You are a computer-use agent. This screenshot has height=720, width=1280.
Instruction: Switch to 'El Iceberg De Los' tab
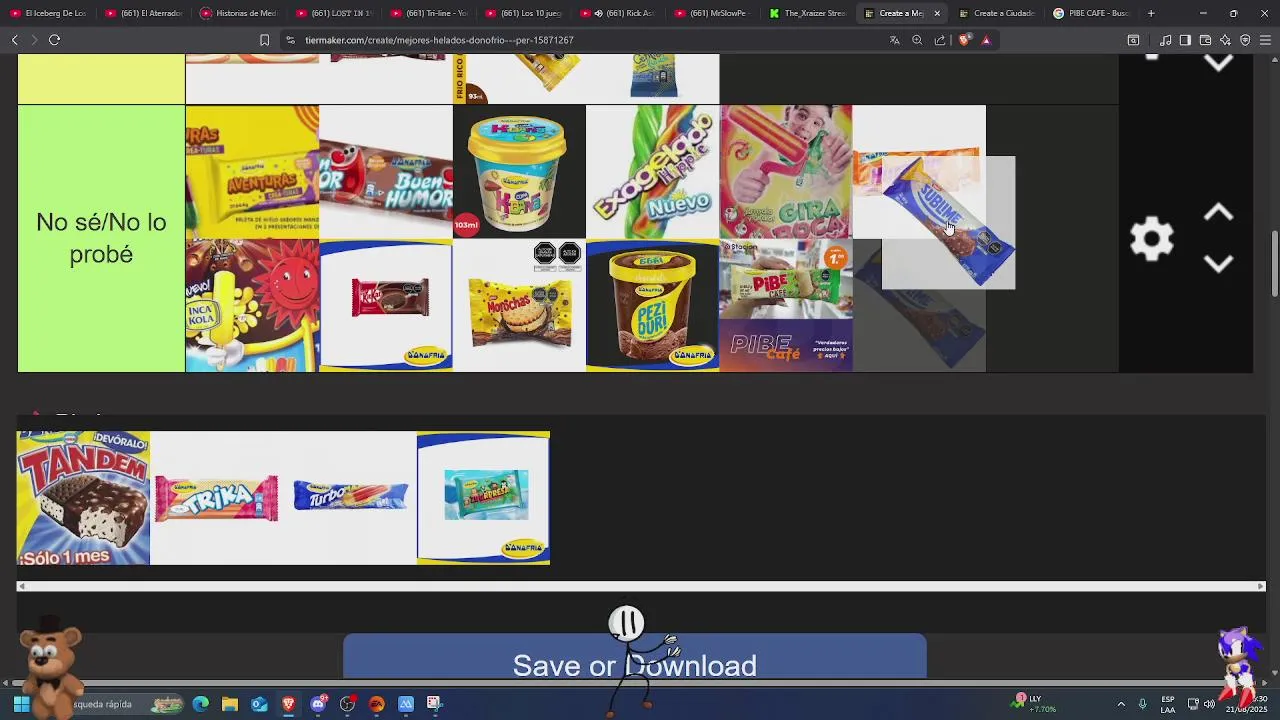tap(47, 13)
